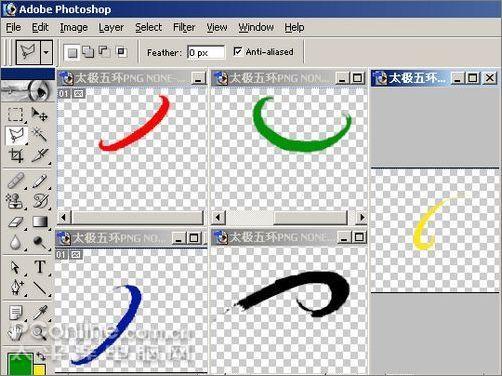Select the Clone Stamp tool
This screenshot has height=376, width=502.
15,201
